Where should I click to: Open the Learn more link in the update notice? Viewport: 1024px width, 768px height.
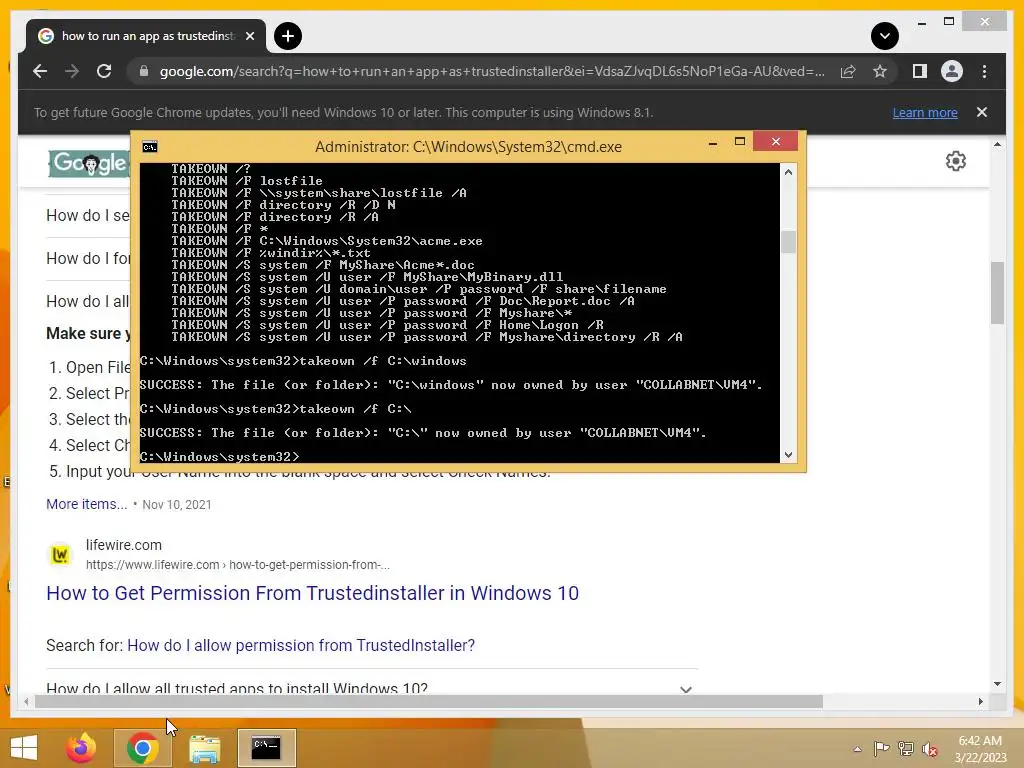tap(925, 112)
